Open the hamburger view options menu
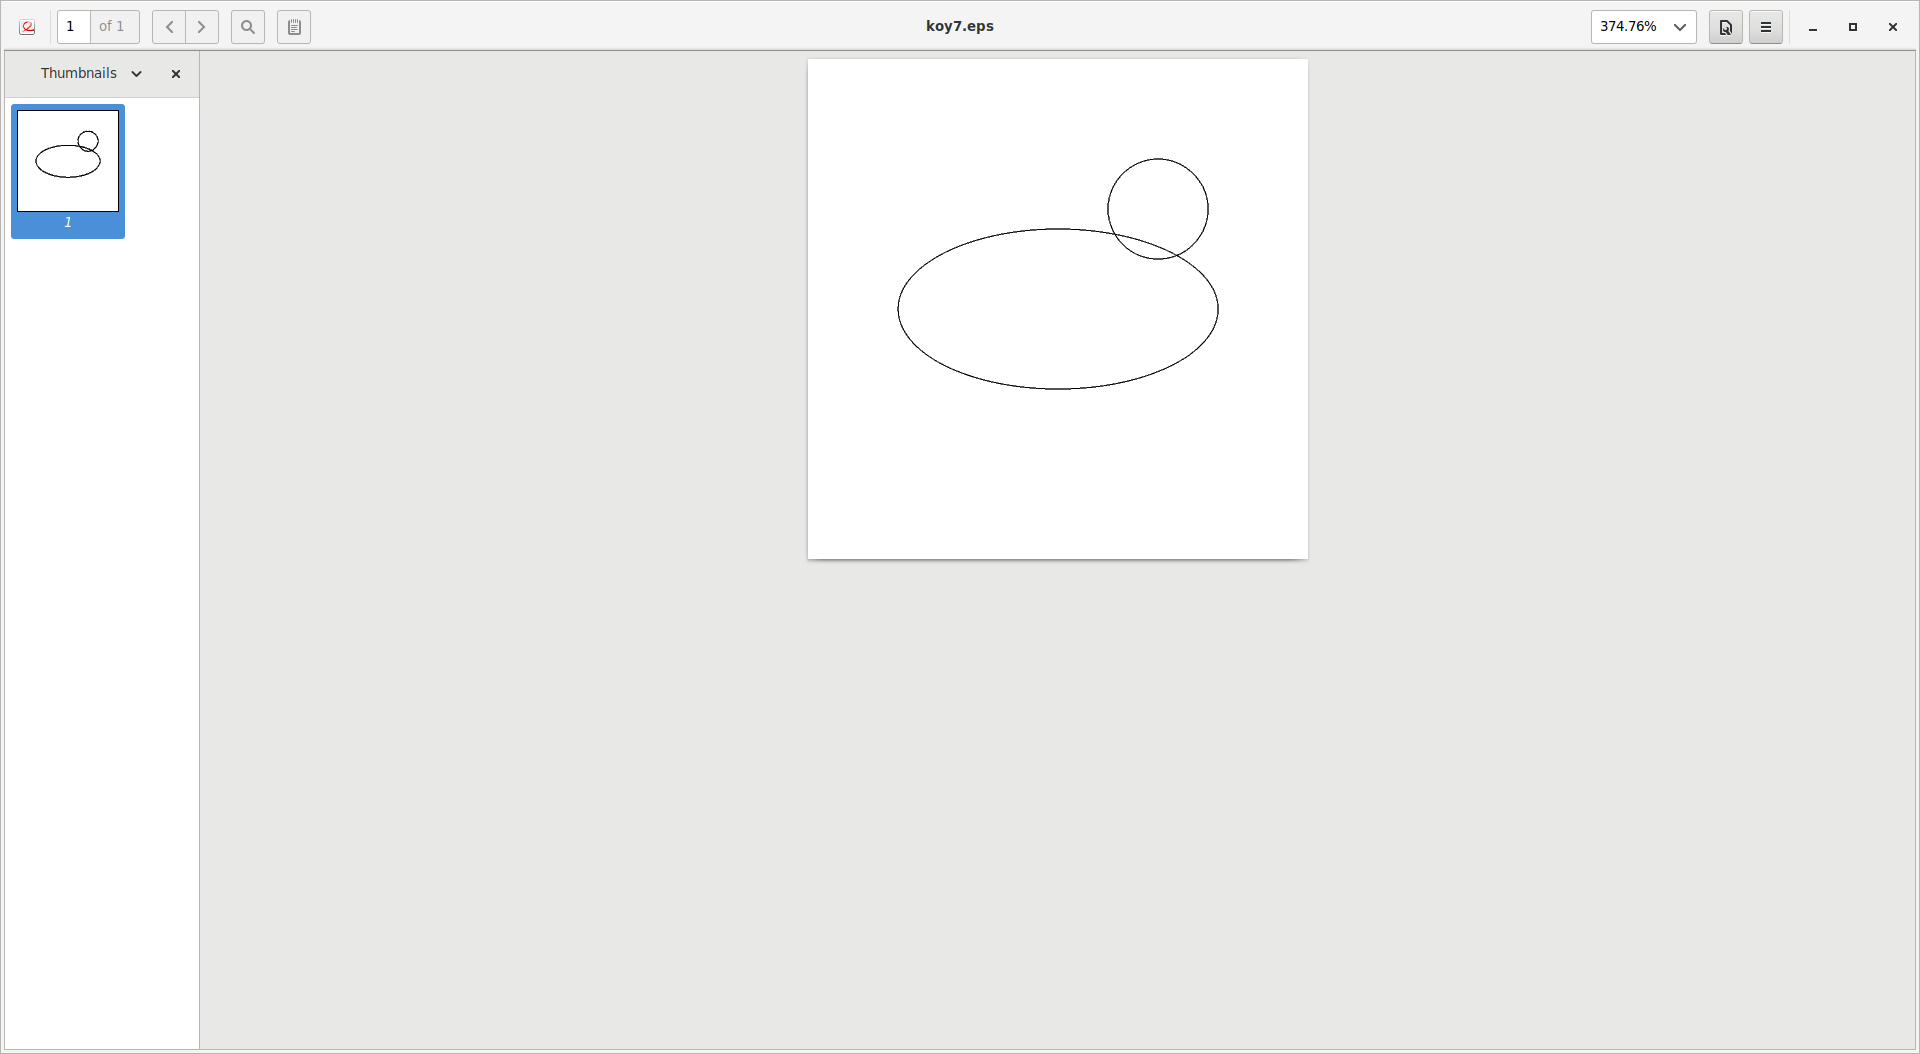This screenshot has width=1920, height=1054. tap(1766, 27)
